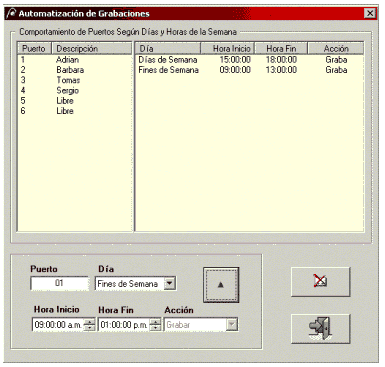This screenshot has width=385, height=367.
Task: Select port row Adrian
Action: pyautogui.click(x=75, y=60)
